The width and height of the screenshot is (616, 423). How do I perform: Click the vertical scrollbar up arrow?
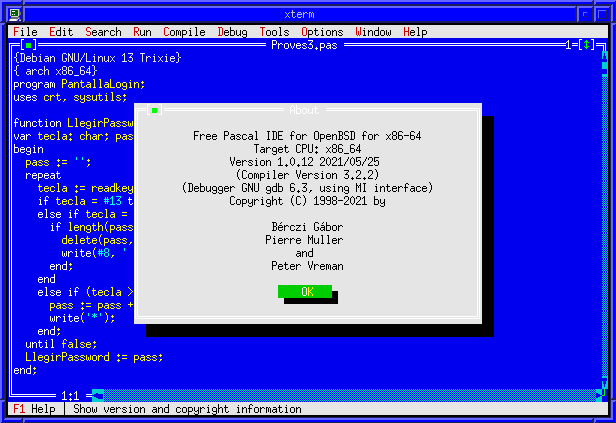coord(604,58)
